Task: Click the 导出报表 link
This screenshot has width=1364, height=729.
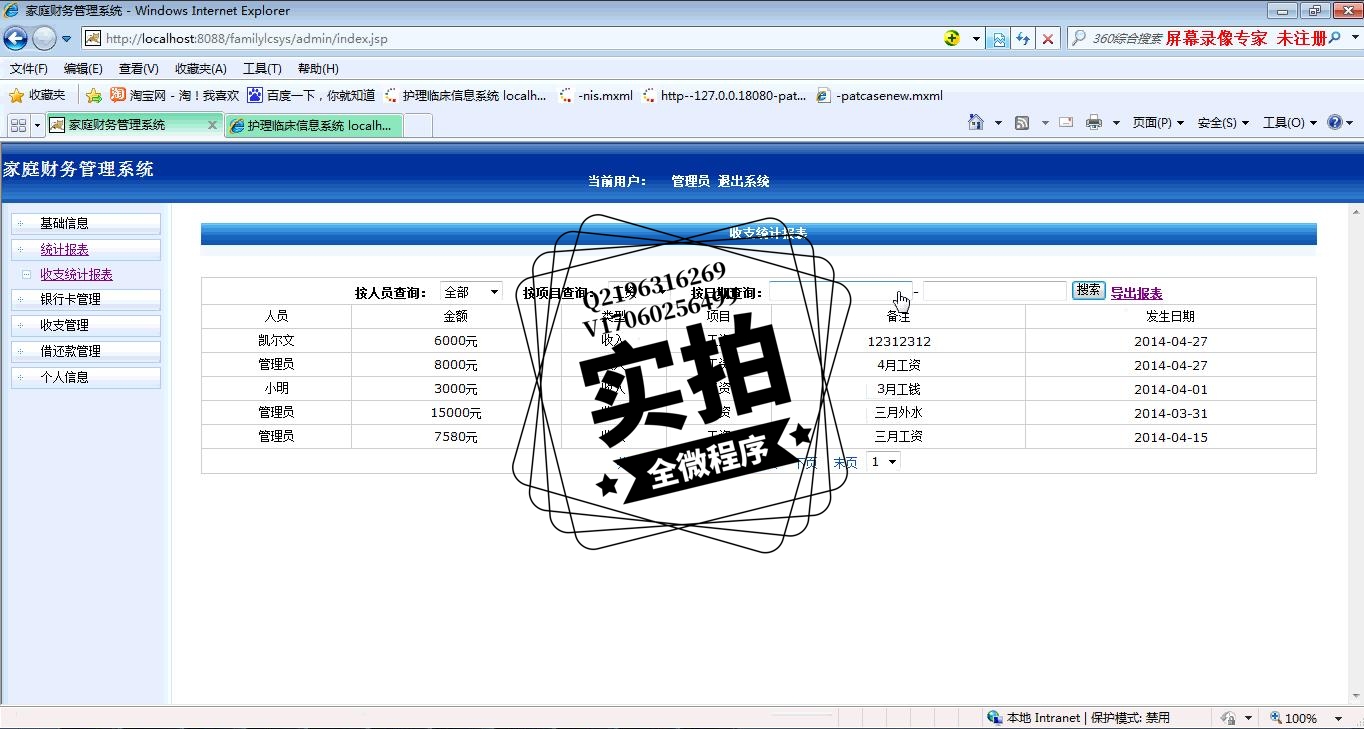Action: (x=1136, y=293)
